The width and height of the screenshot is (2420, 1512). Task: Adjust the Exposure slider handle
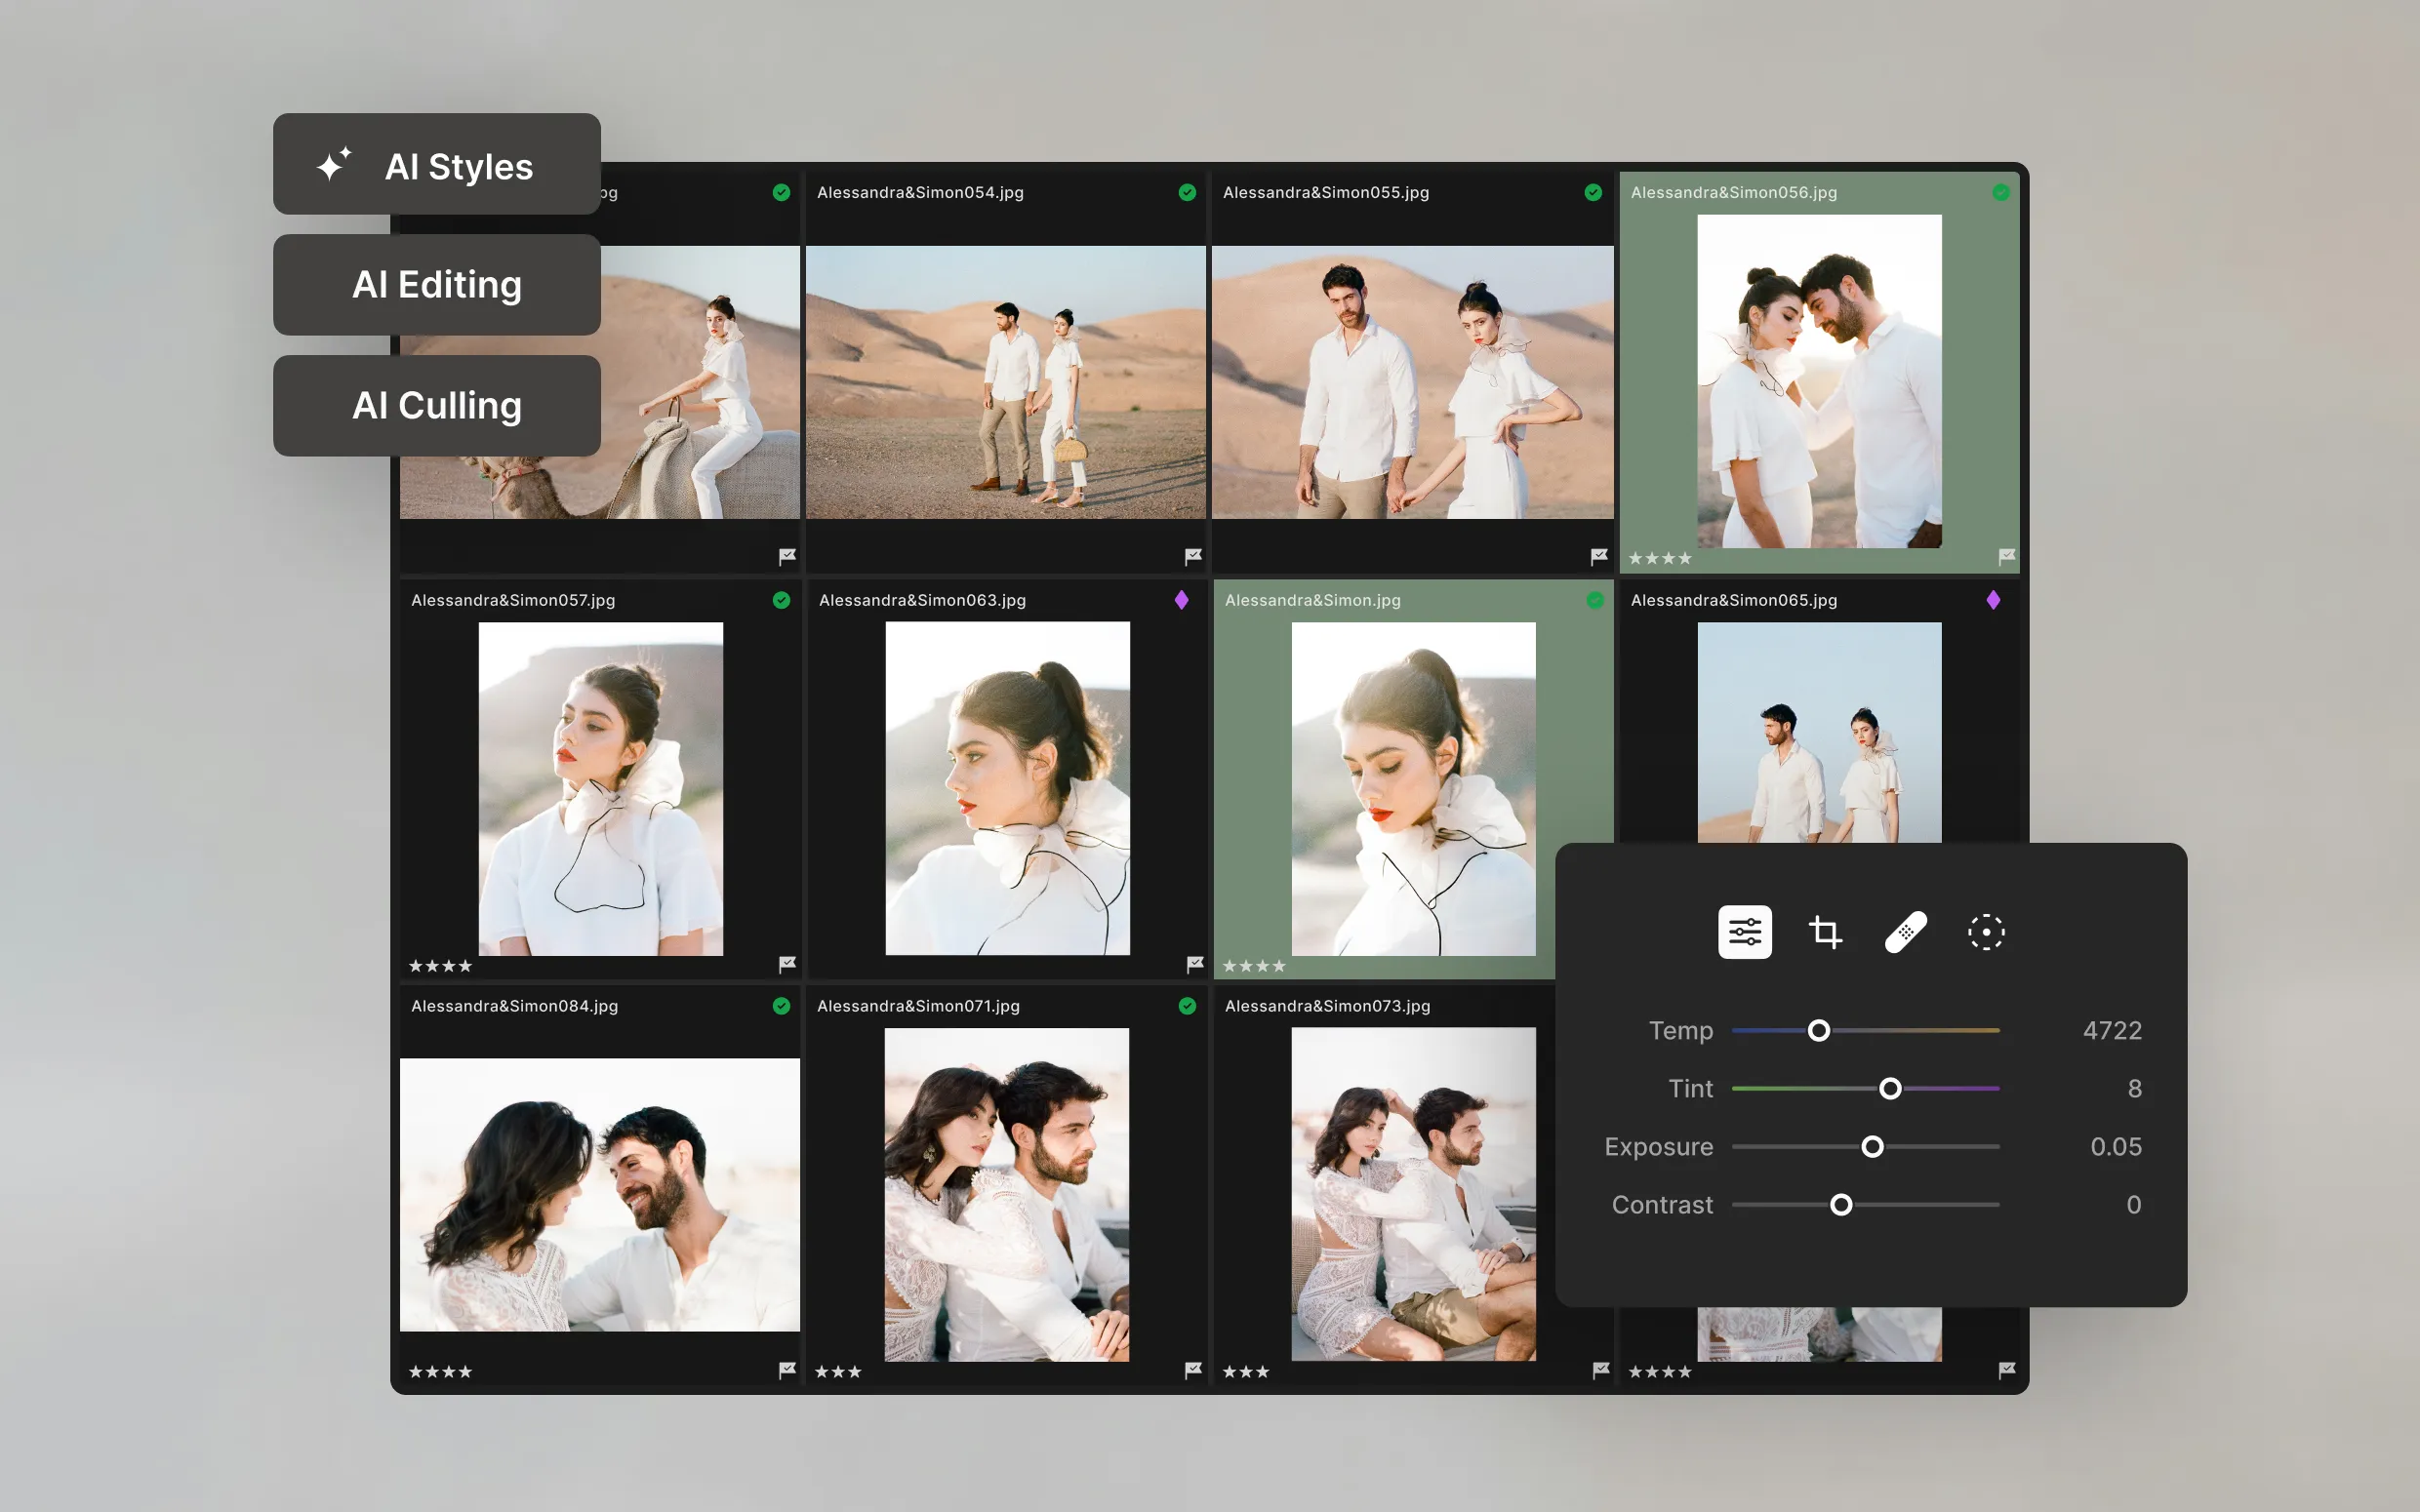click(1872, 1146)
